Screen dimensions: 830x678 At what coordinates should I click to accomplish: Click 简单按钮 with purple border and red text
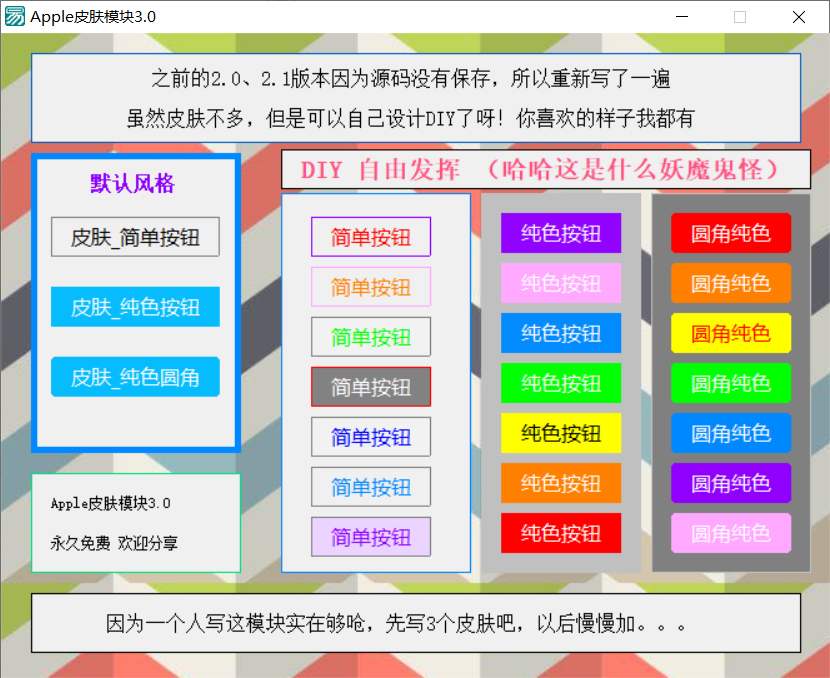[x=371, y=237]
